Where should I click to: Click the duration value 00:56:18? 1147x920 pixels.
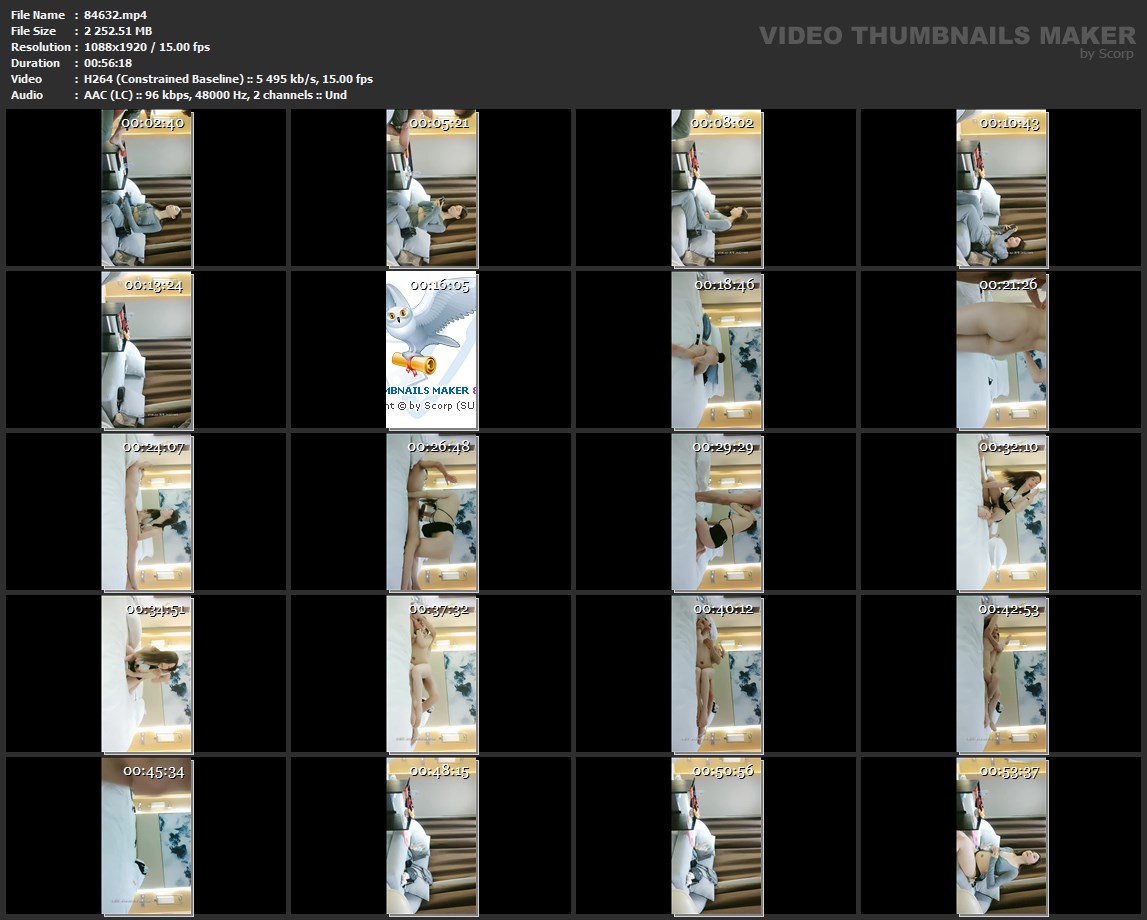tap(108, 63)
